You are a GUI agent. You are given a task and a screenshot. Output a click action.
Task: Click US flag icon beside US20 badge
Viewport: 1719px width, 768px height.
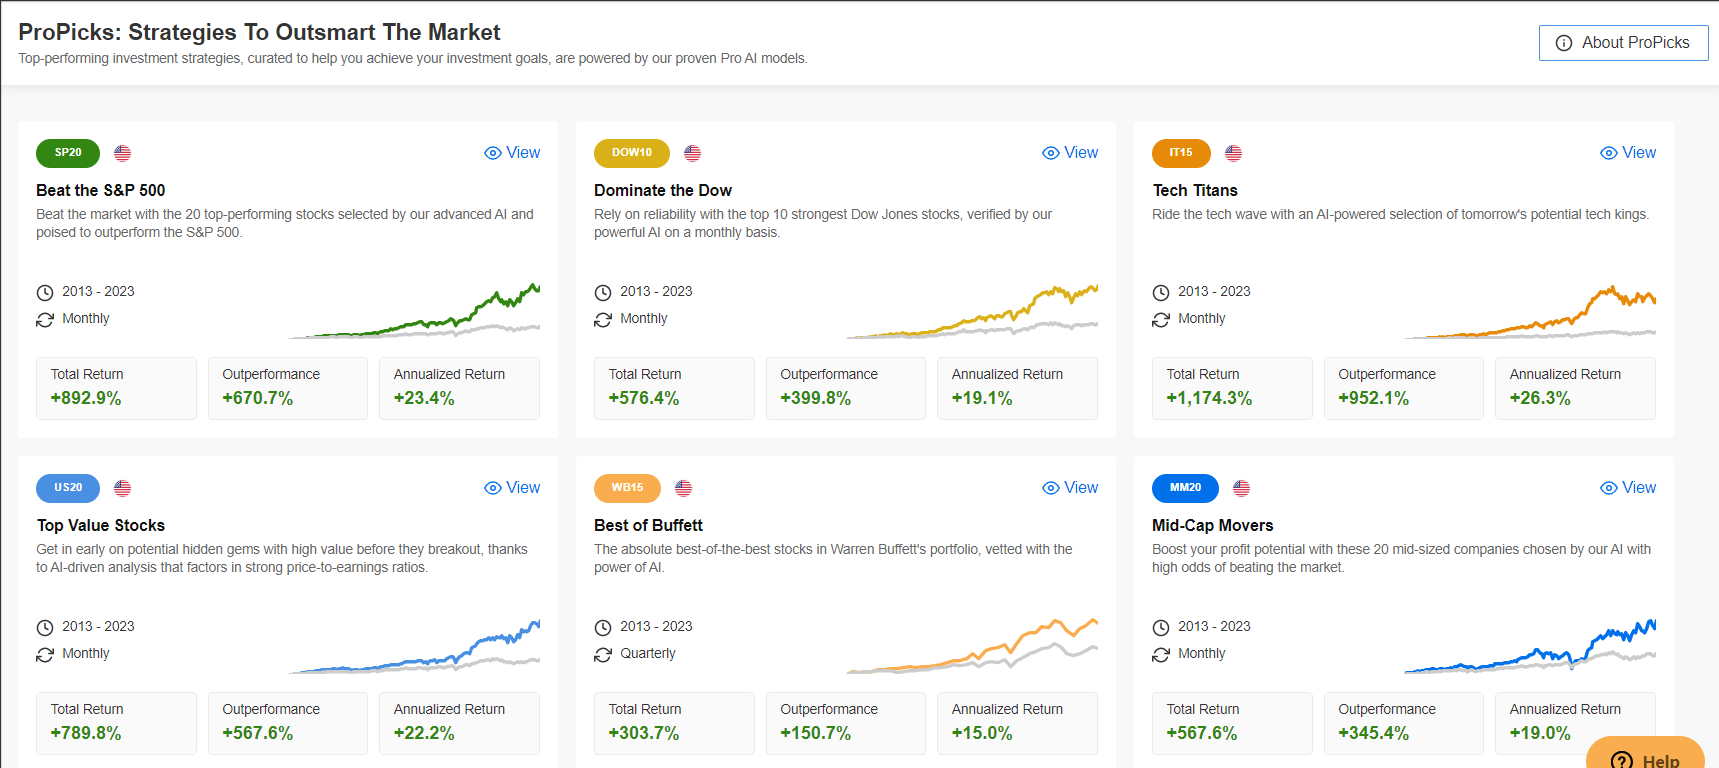122,488
